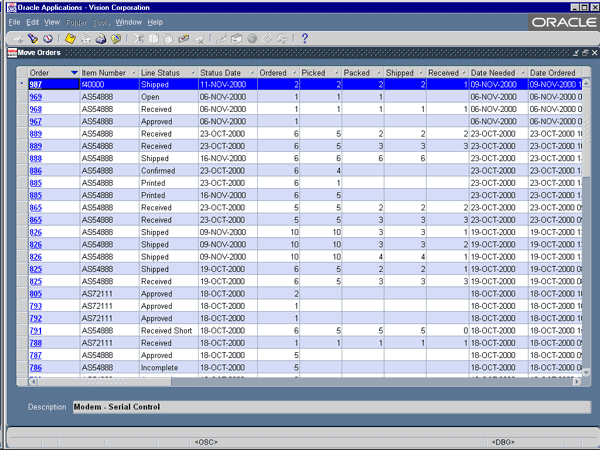The image size is (600, 450).
Task: Click the Edit Field pencil icon
Action: 221,39
